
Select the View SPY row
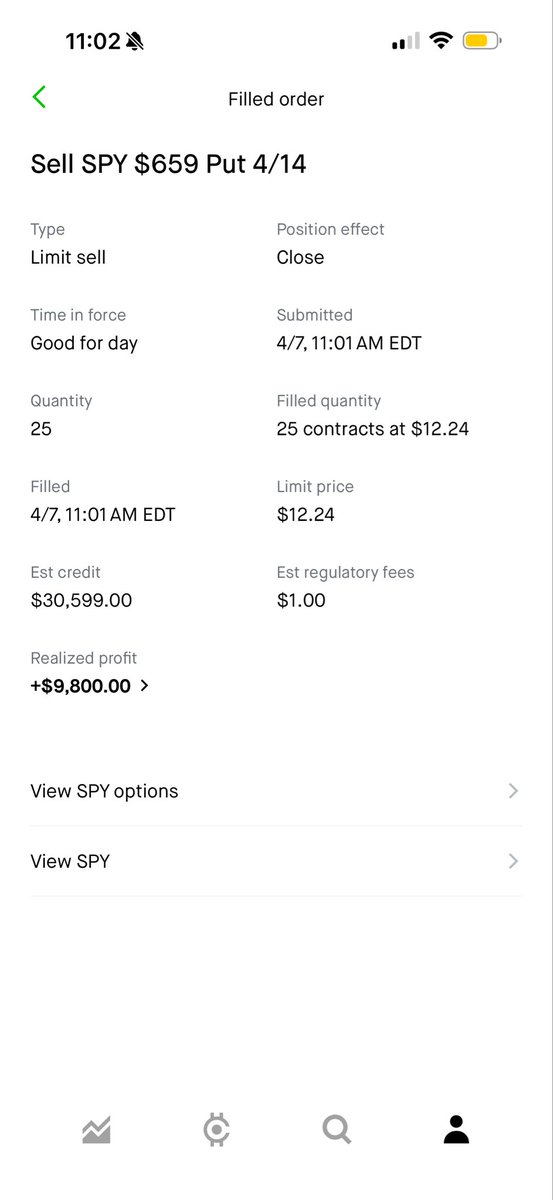pyautogui.click(x=276, y=861)
